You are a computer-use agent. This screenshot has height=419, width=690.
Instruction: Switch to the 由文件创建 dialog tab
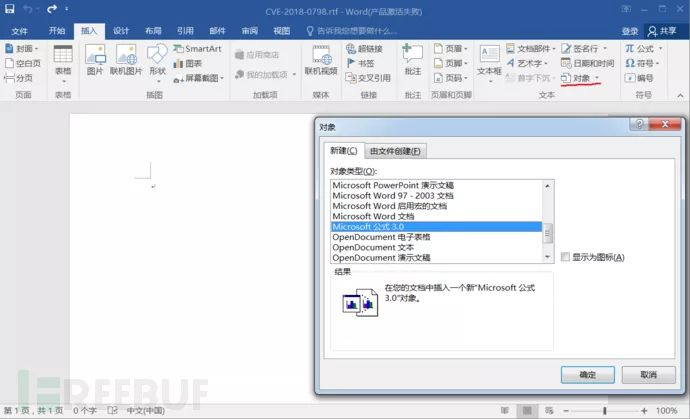395,151
